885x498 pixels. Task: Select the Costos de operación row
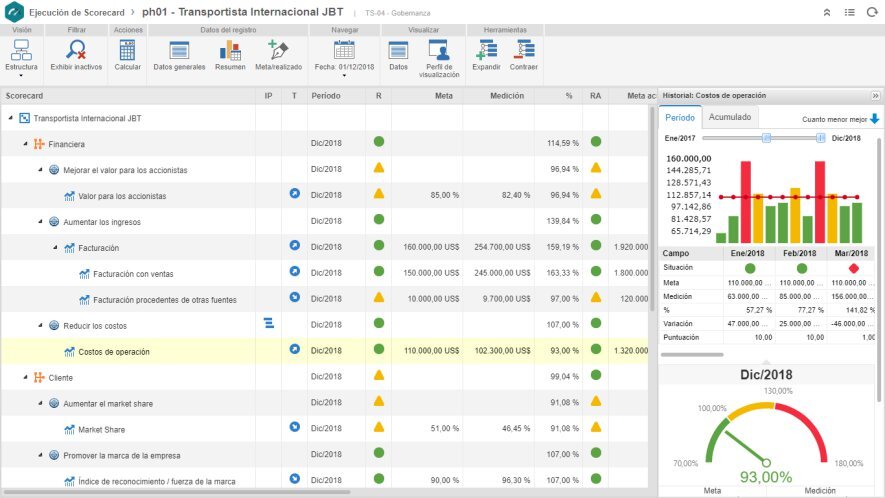tap(114, 352)
